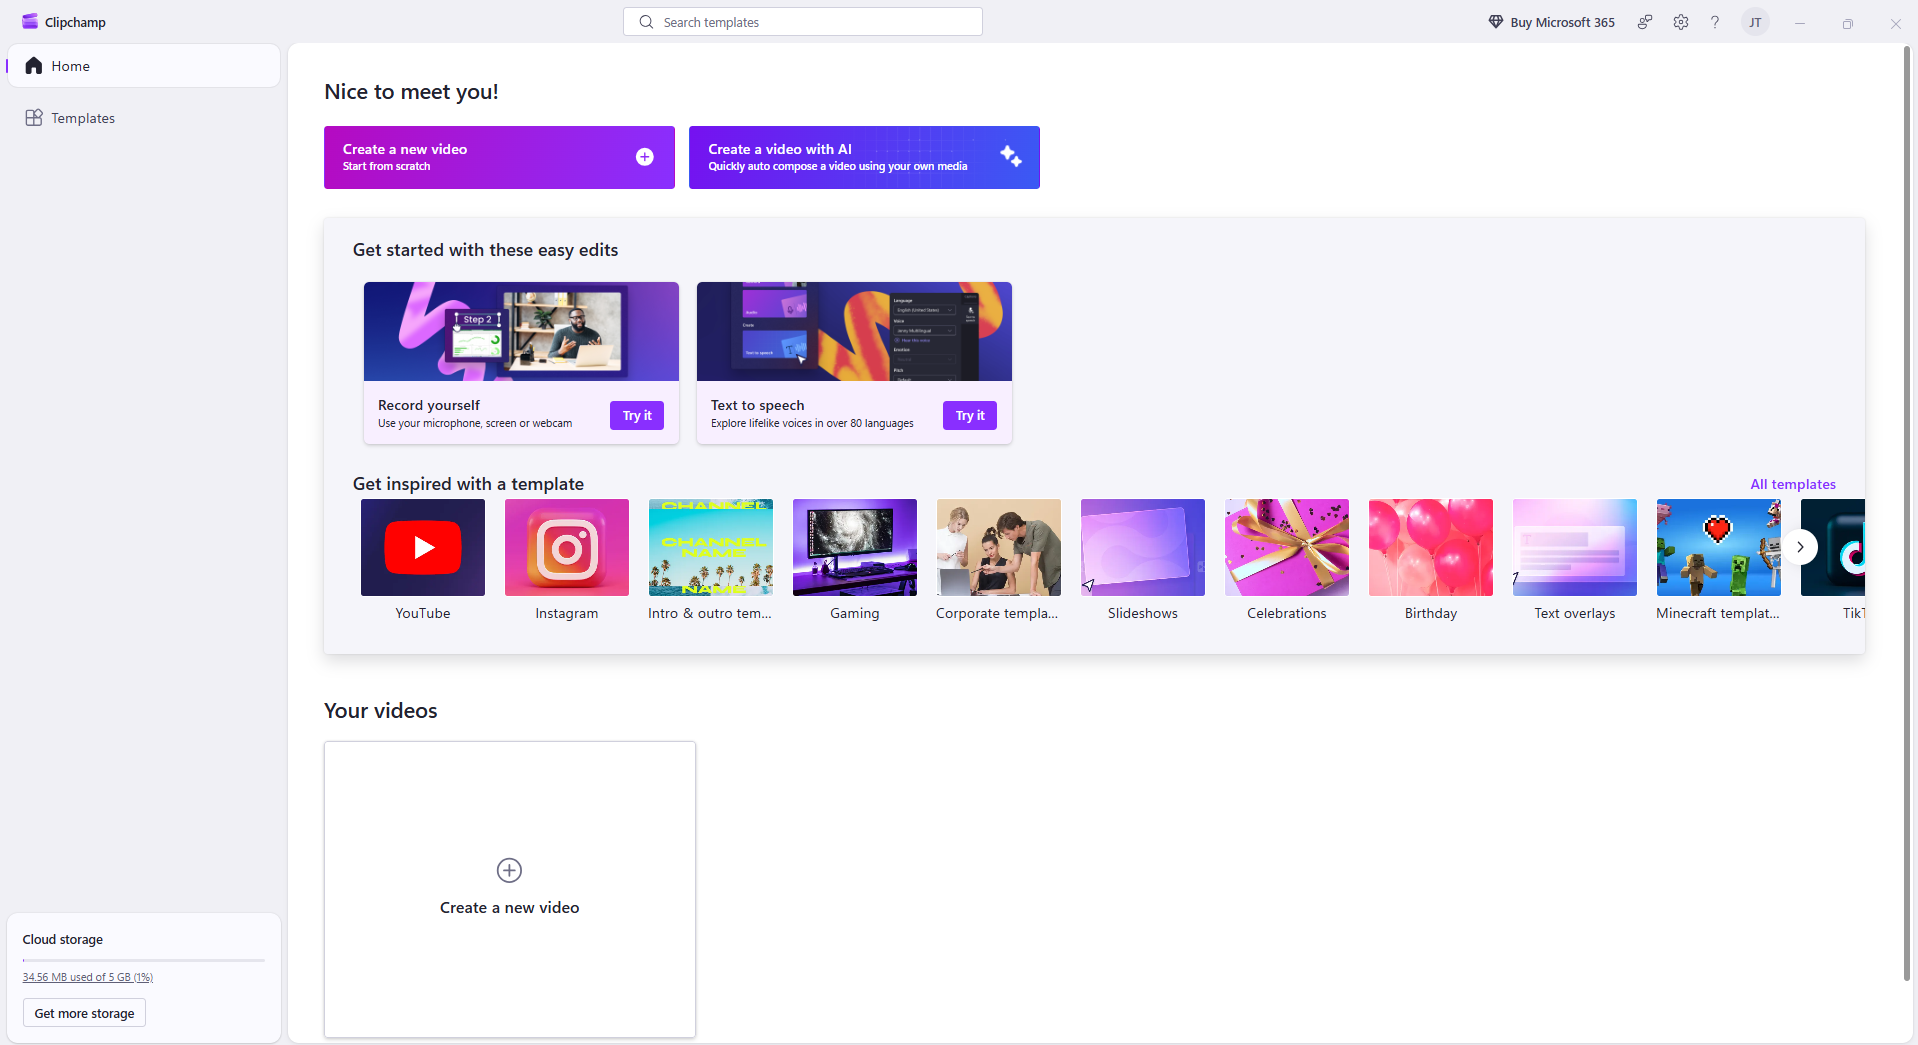Click the plus icon on Create a new video banner

(x=645, y=157)
